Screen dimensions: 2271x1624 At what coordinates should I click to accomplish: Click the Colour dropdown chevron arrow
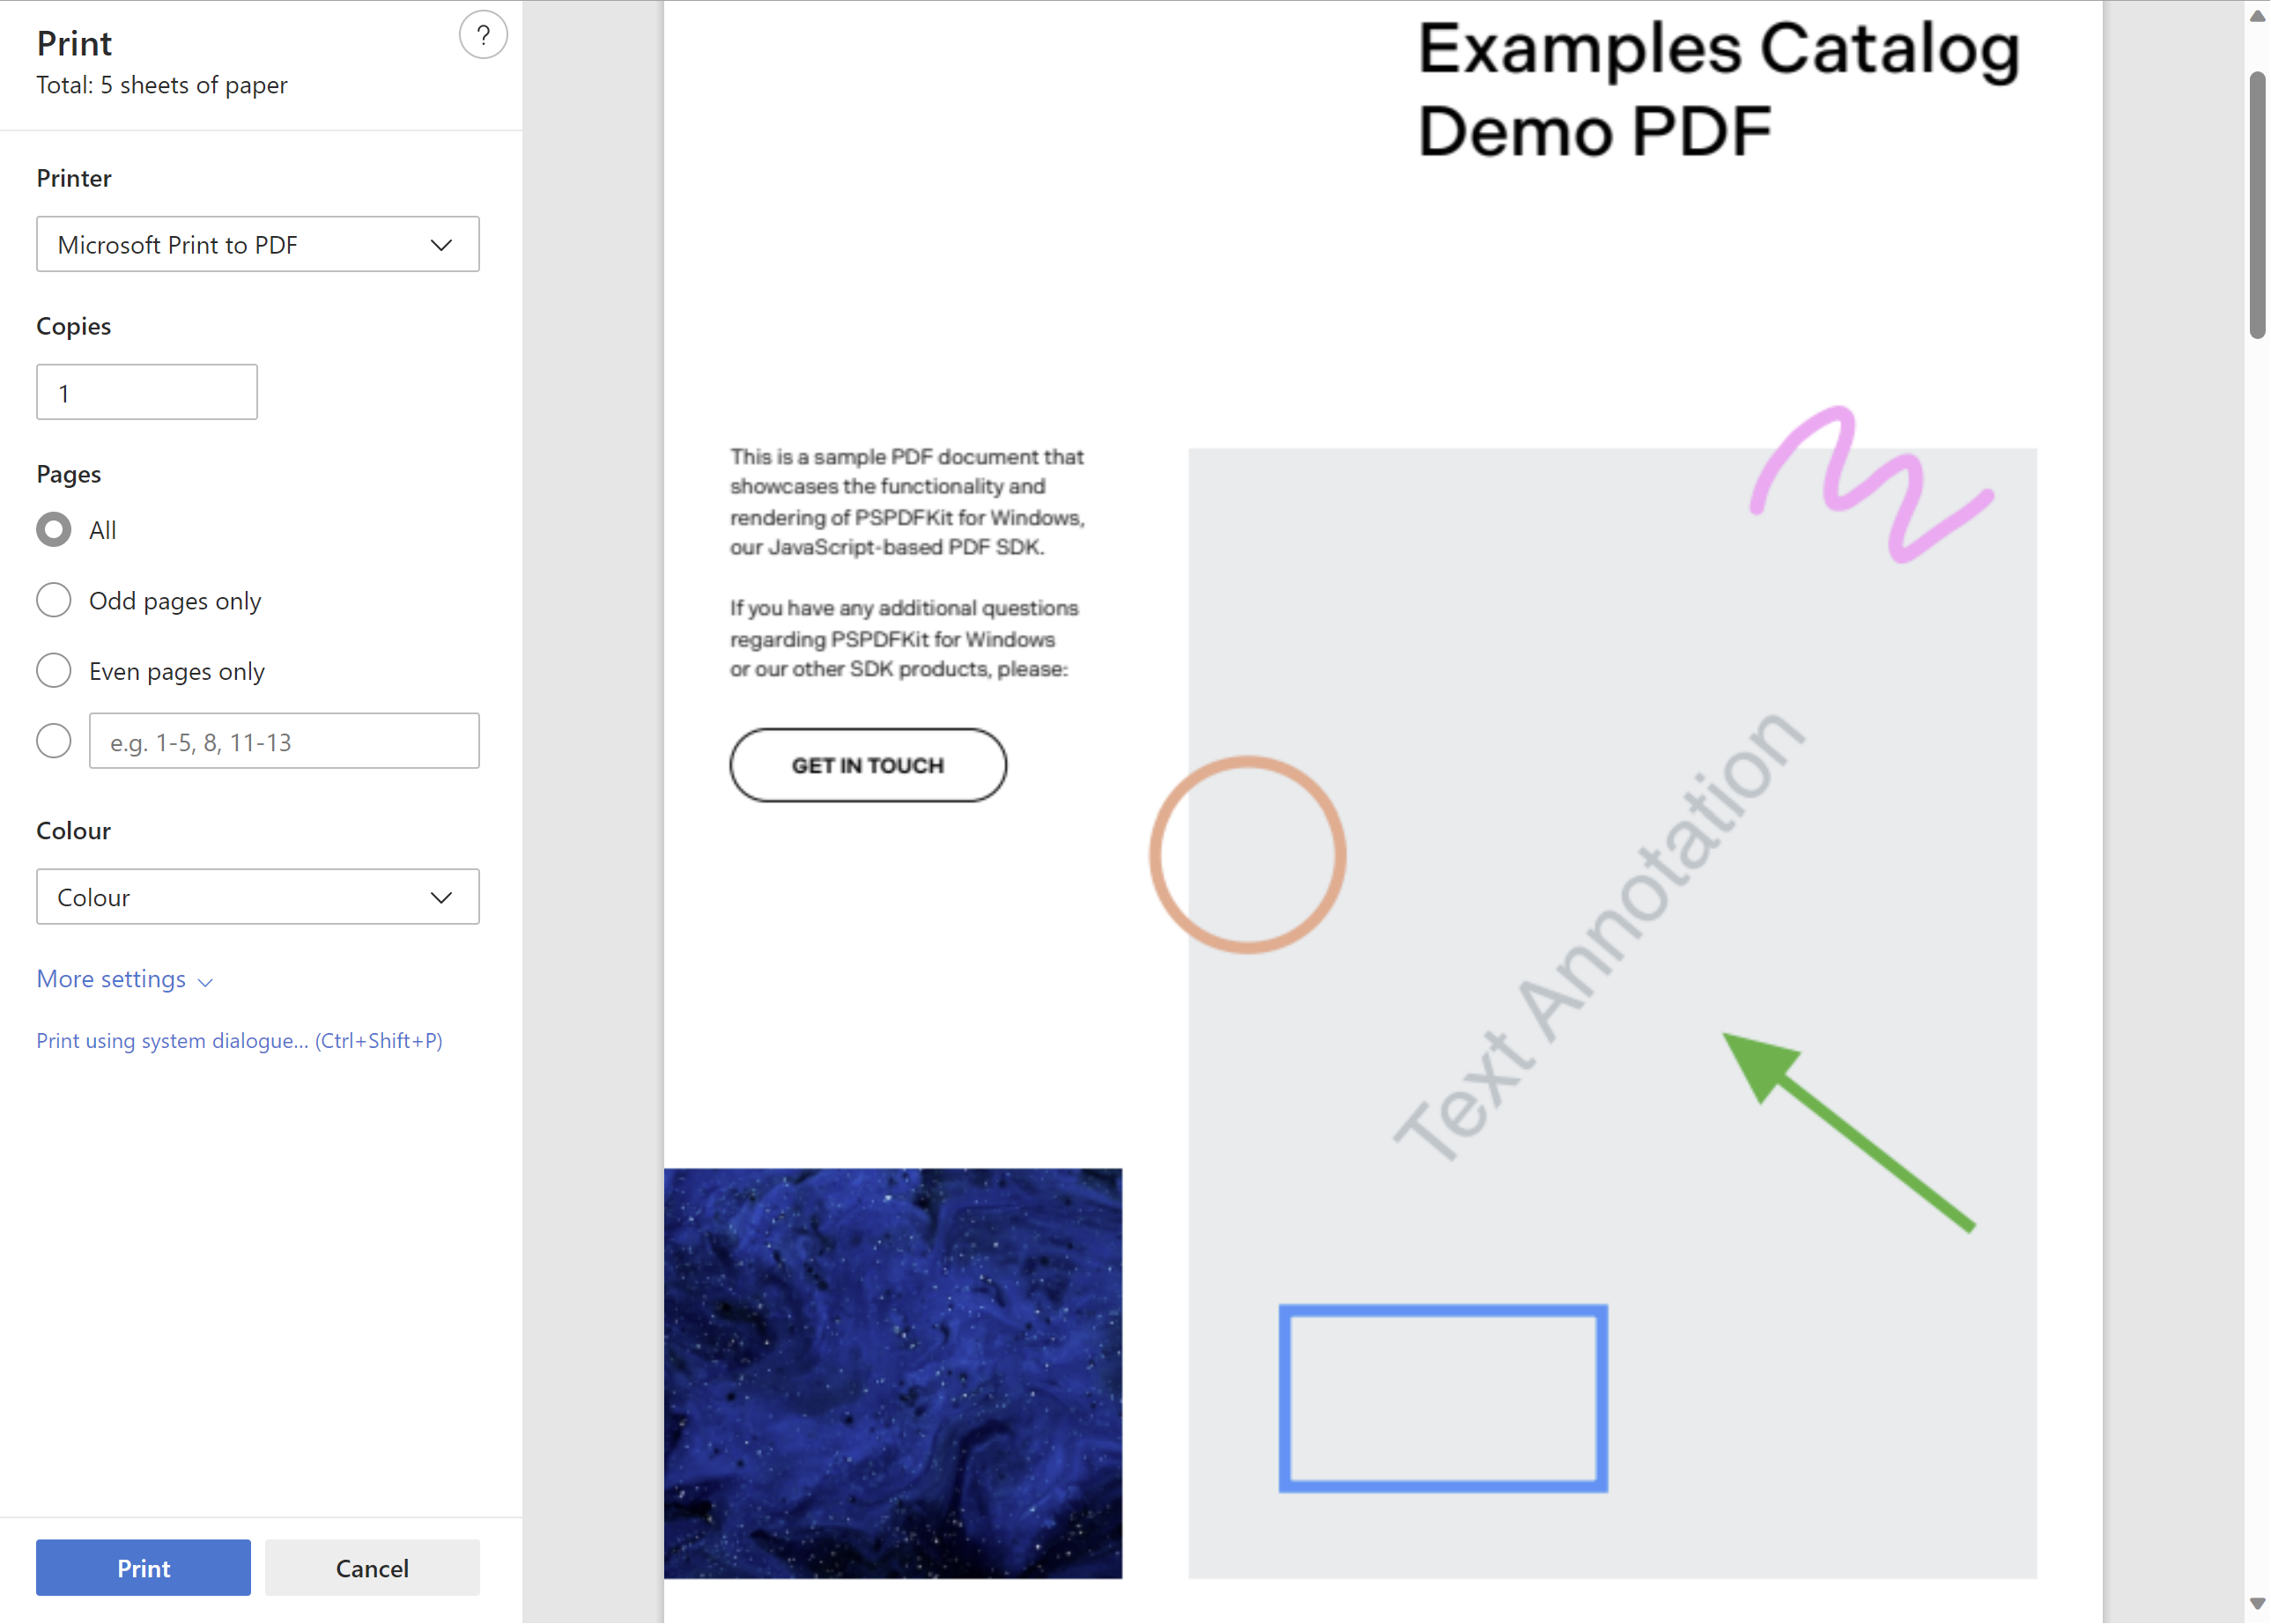coord(441,898)
